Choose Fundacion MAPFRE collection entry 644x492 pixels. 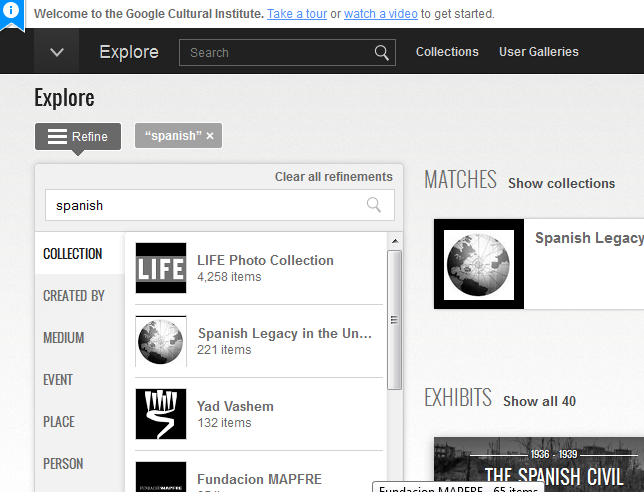coord(259,472)
